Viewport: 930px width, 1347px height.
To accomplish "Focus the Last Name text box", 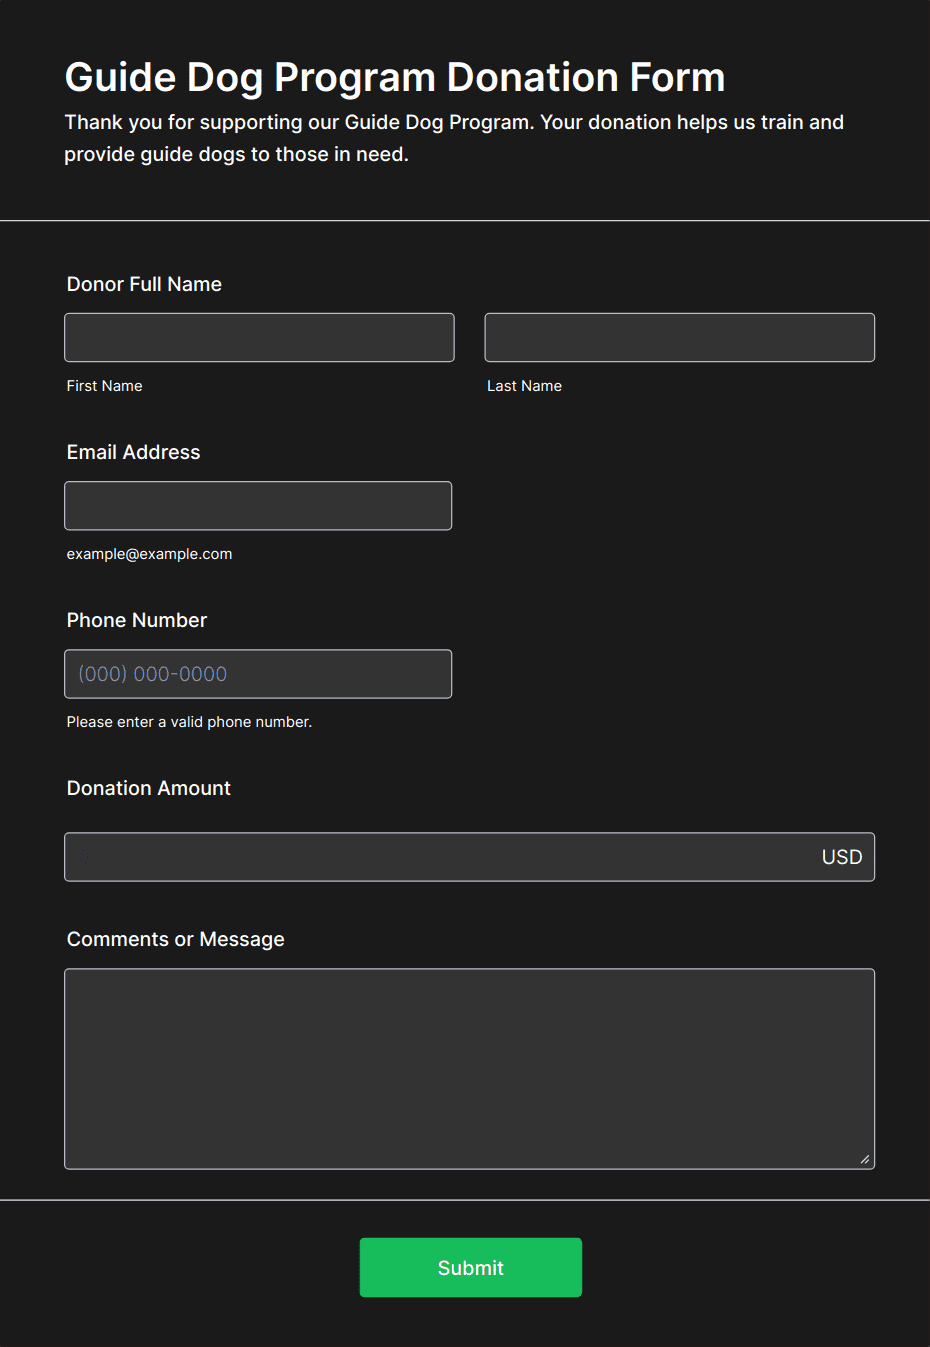I will tap(679, 338).
